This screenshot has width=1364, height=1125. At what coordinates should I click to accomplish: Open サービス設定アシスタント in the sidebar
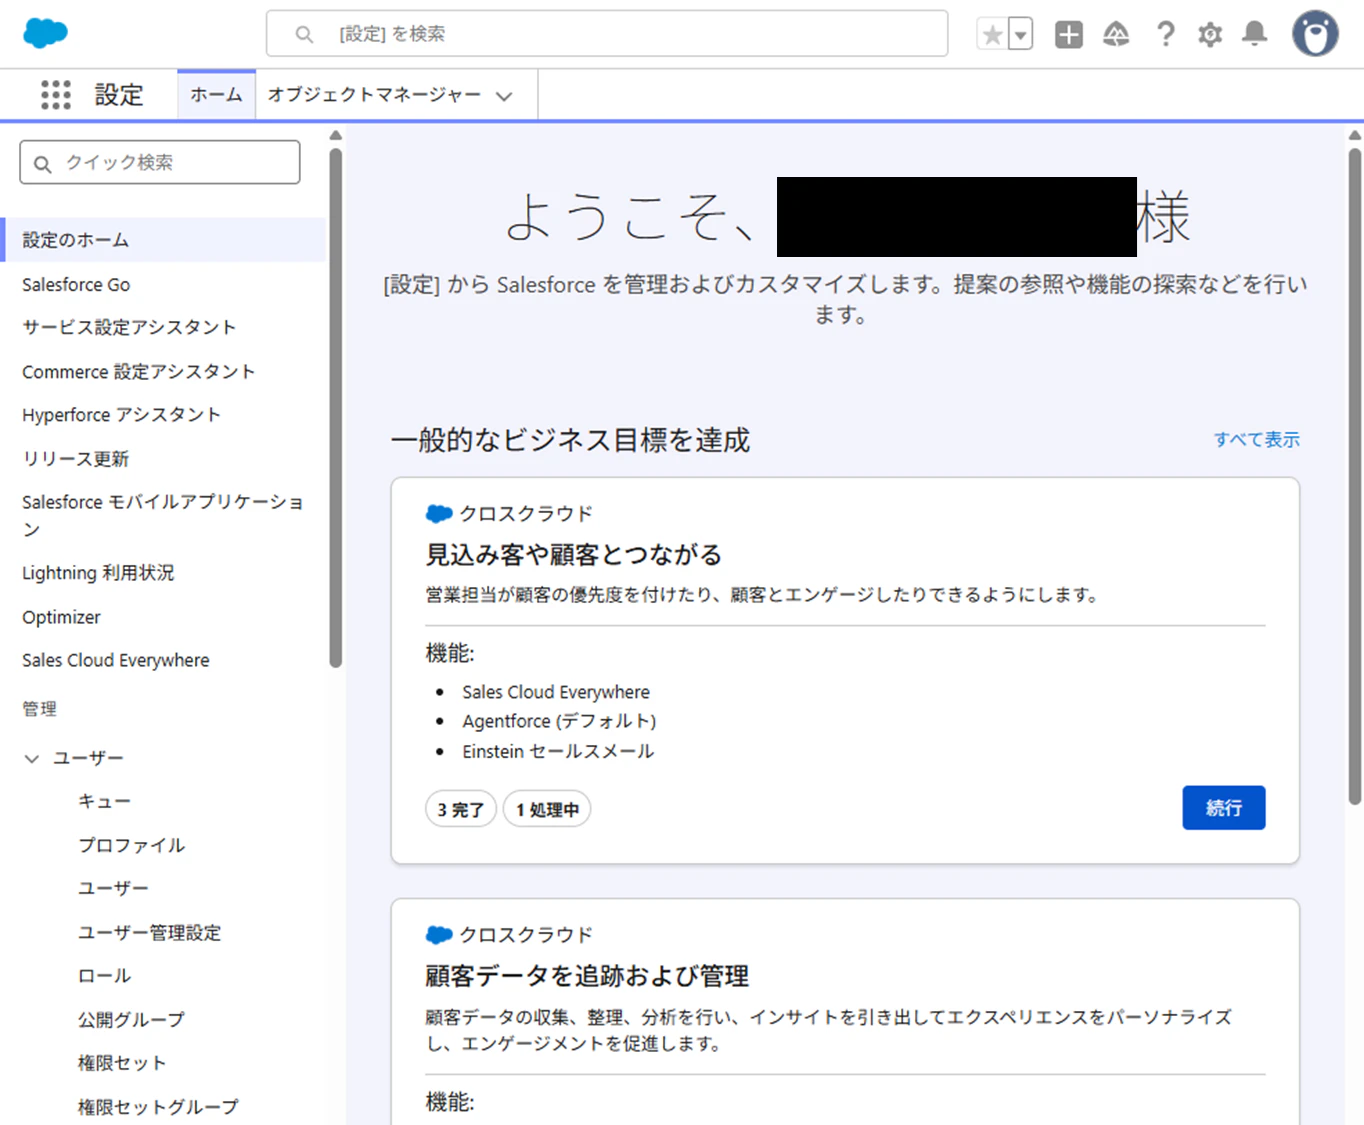tap(129, 328)
